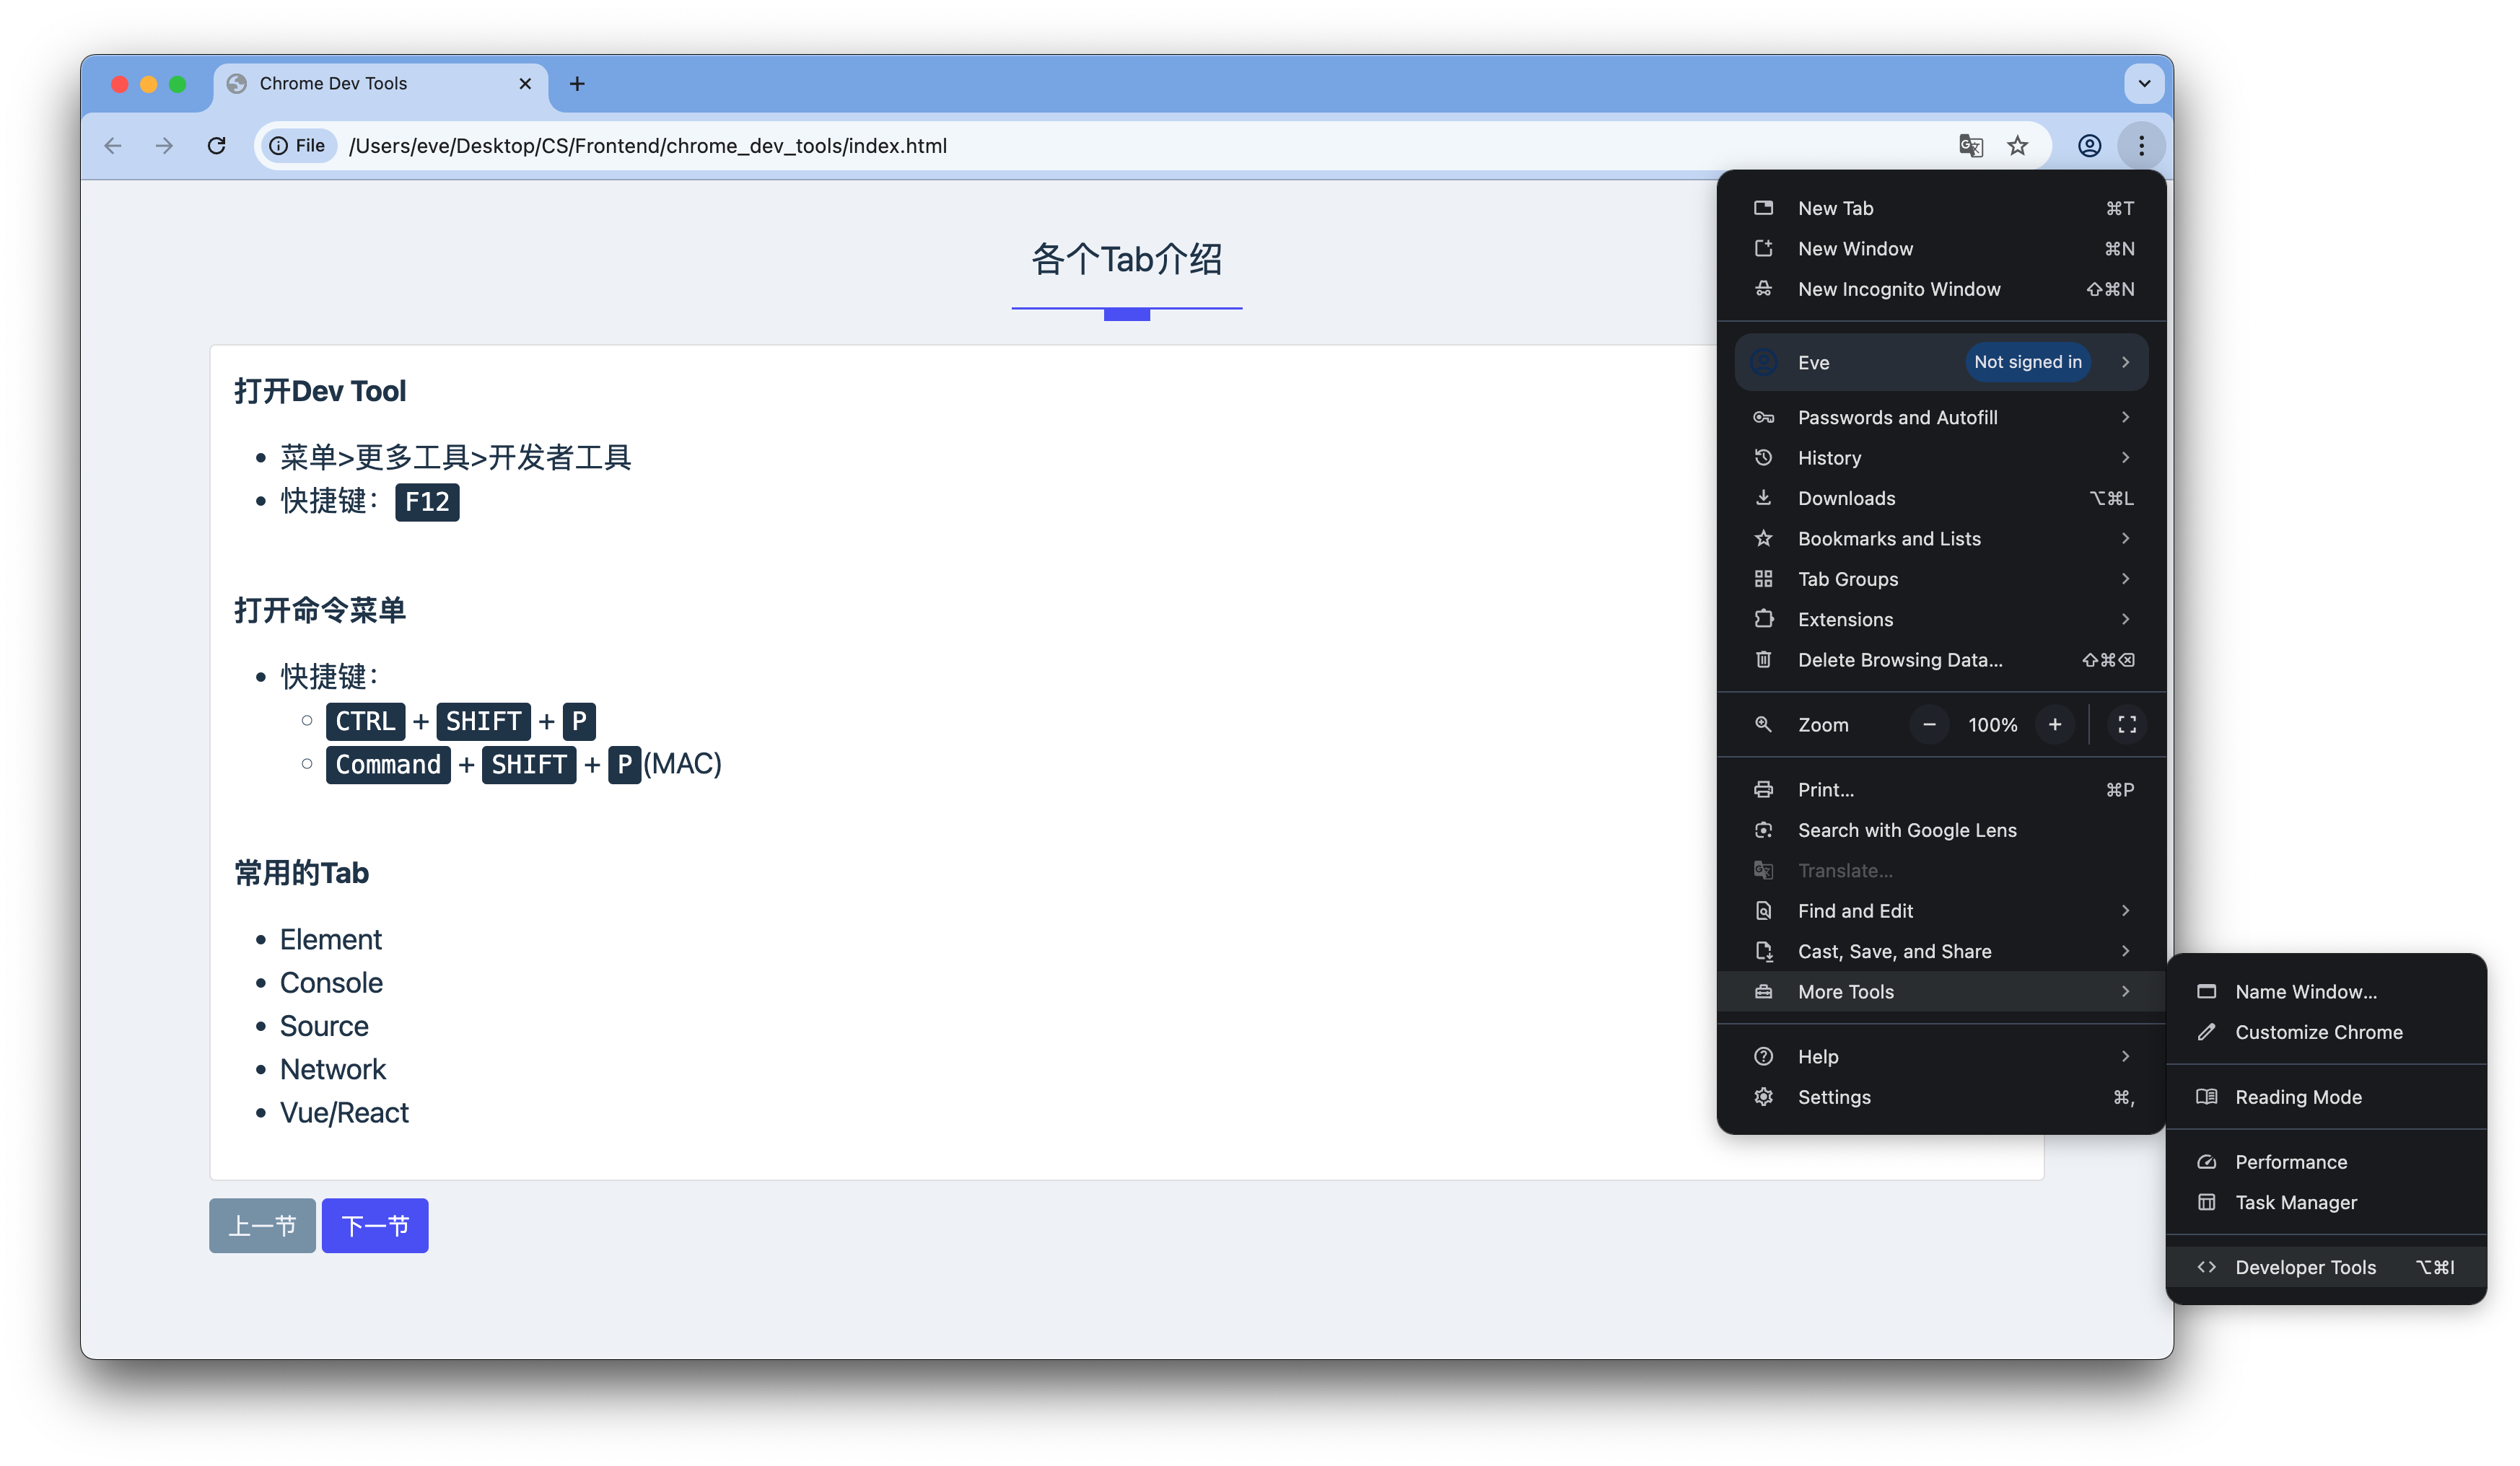Viewport: 2520px width, 1466px height.
Task: Click the profile avatar in the toolbar
Action: point(2089,145)
